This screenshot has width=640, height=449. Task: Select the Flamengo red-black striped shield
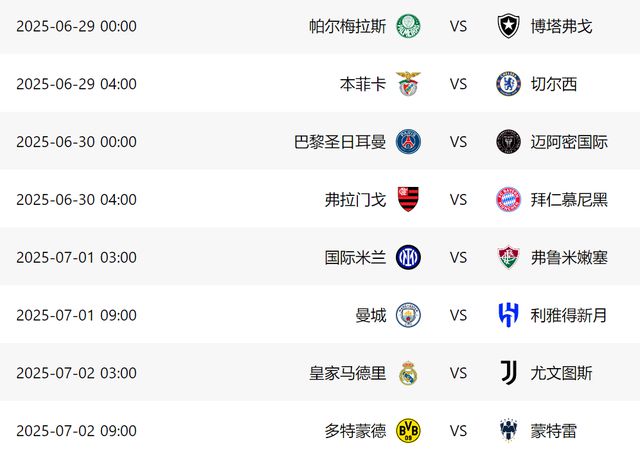[x=408, y=199]
